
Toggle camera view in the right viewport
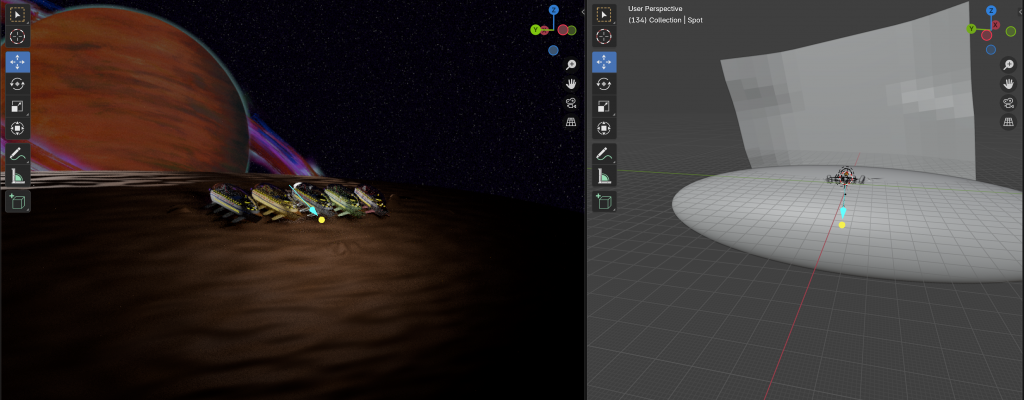coord(1009,103)
